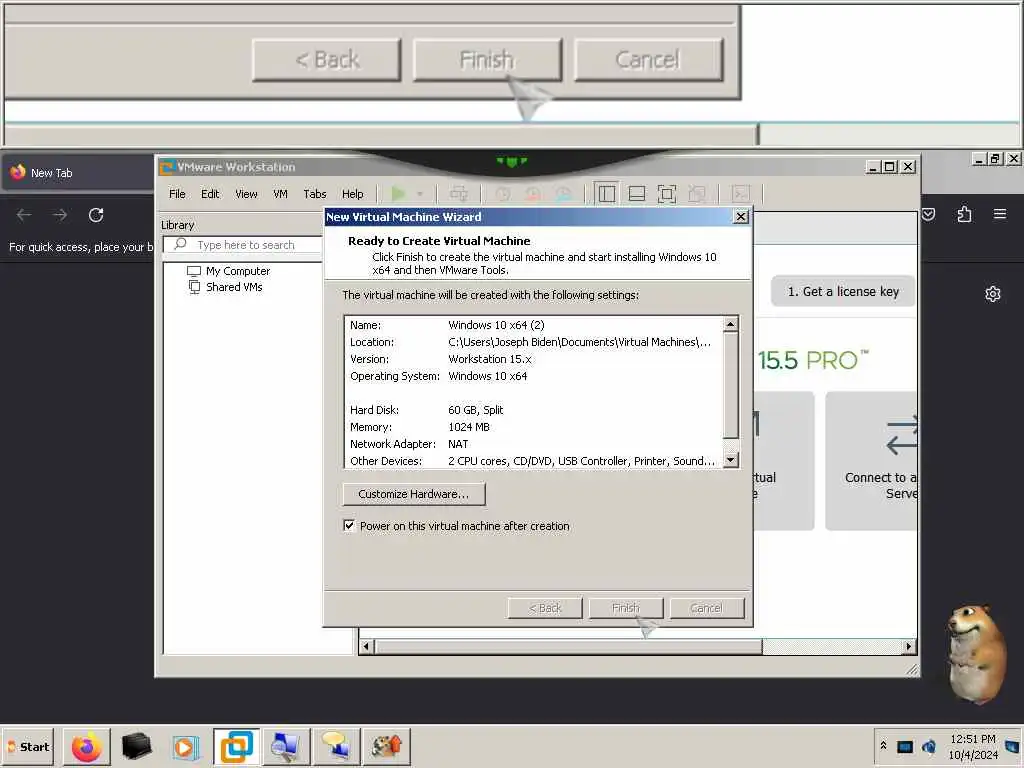Click the Magnifier taskbar icon

tap(286, 746)
